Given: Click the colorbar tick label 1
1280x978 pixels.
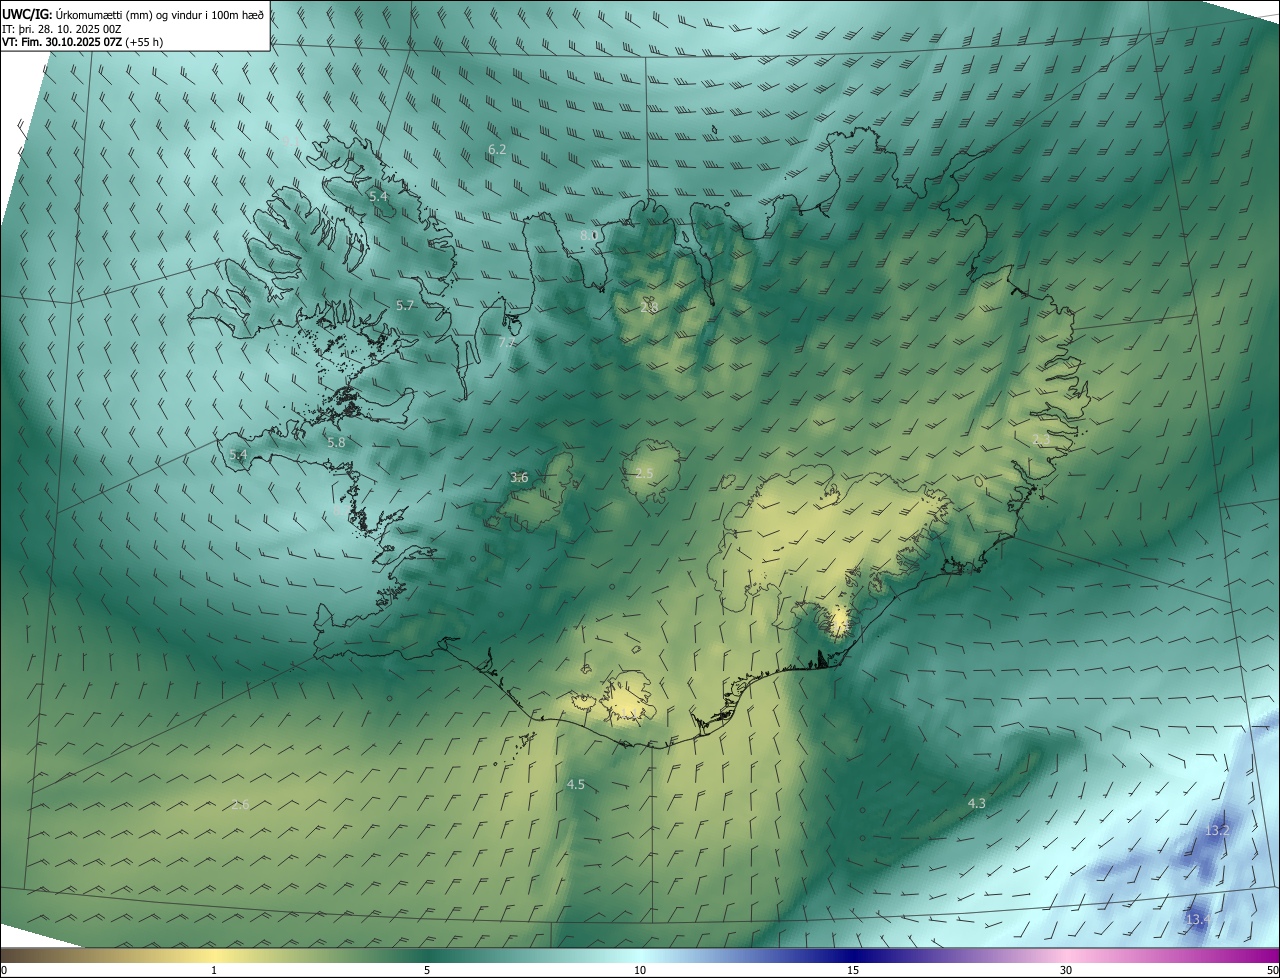Looking at the screenshot, I should click(214, 970).
